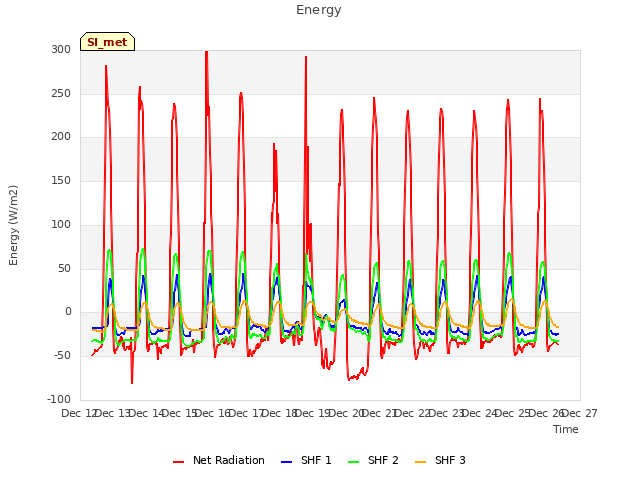Image resolution: width=640 pixels, height=480 pixels.
Task: Click the blue SHF 1 legend swatch
Action: [x=287, y=462]
